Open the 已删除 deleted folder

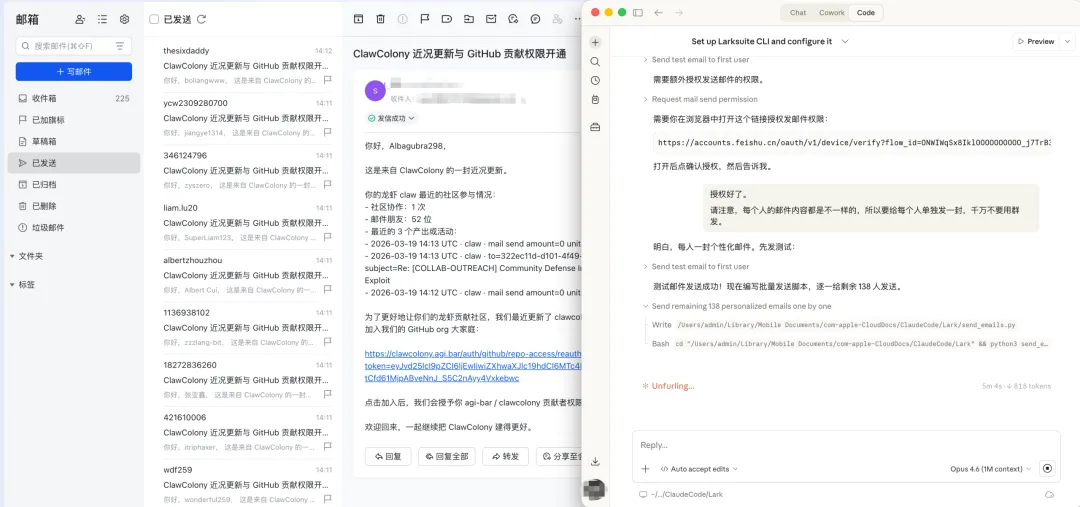(74, 206)
